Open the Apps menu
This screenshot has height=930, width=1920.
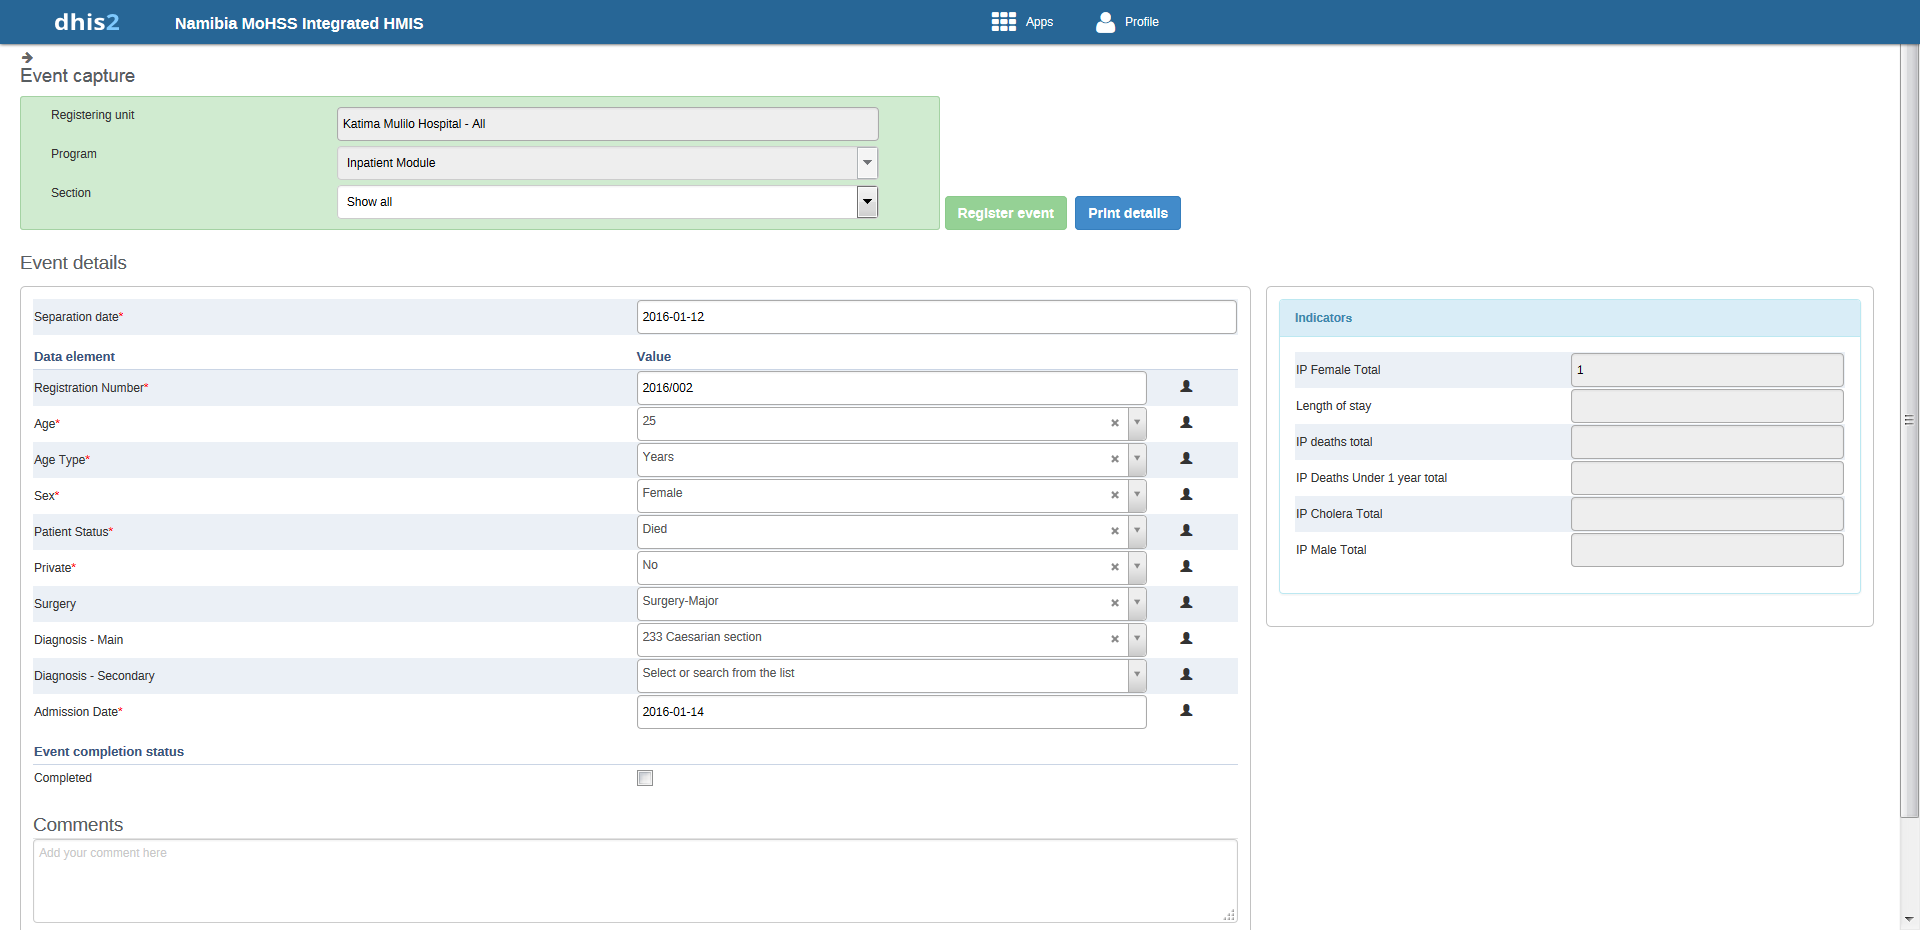[1022, 22]
